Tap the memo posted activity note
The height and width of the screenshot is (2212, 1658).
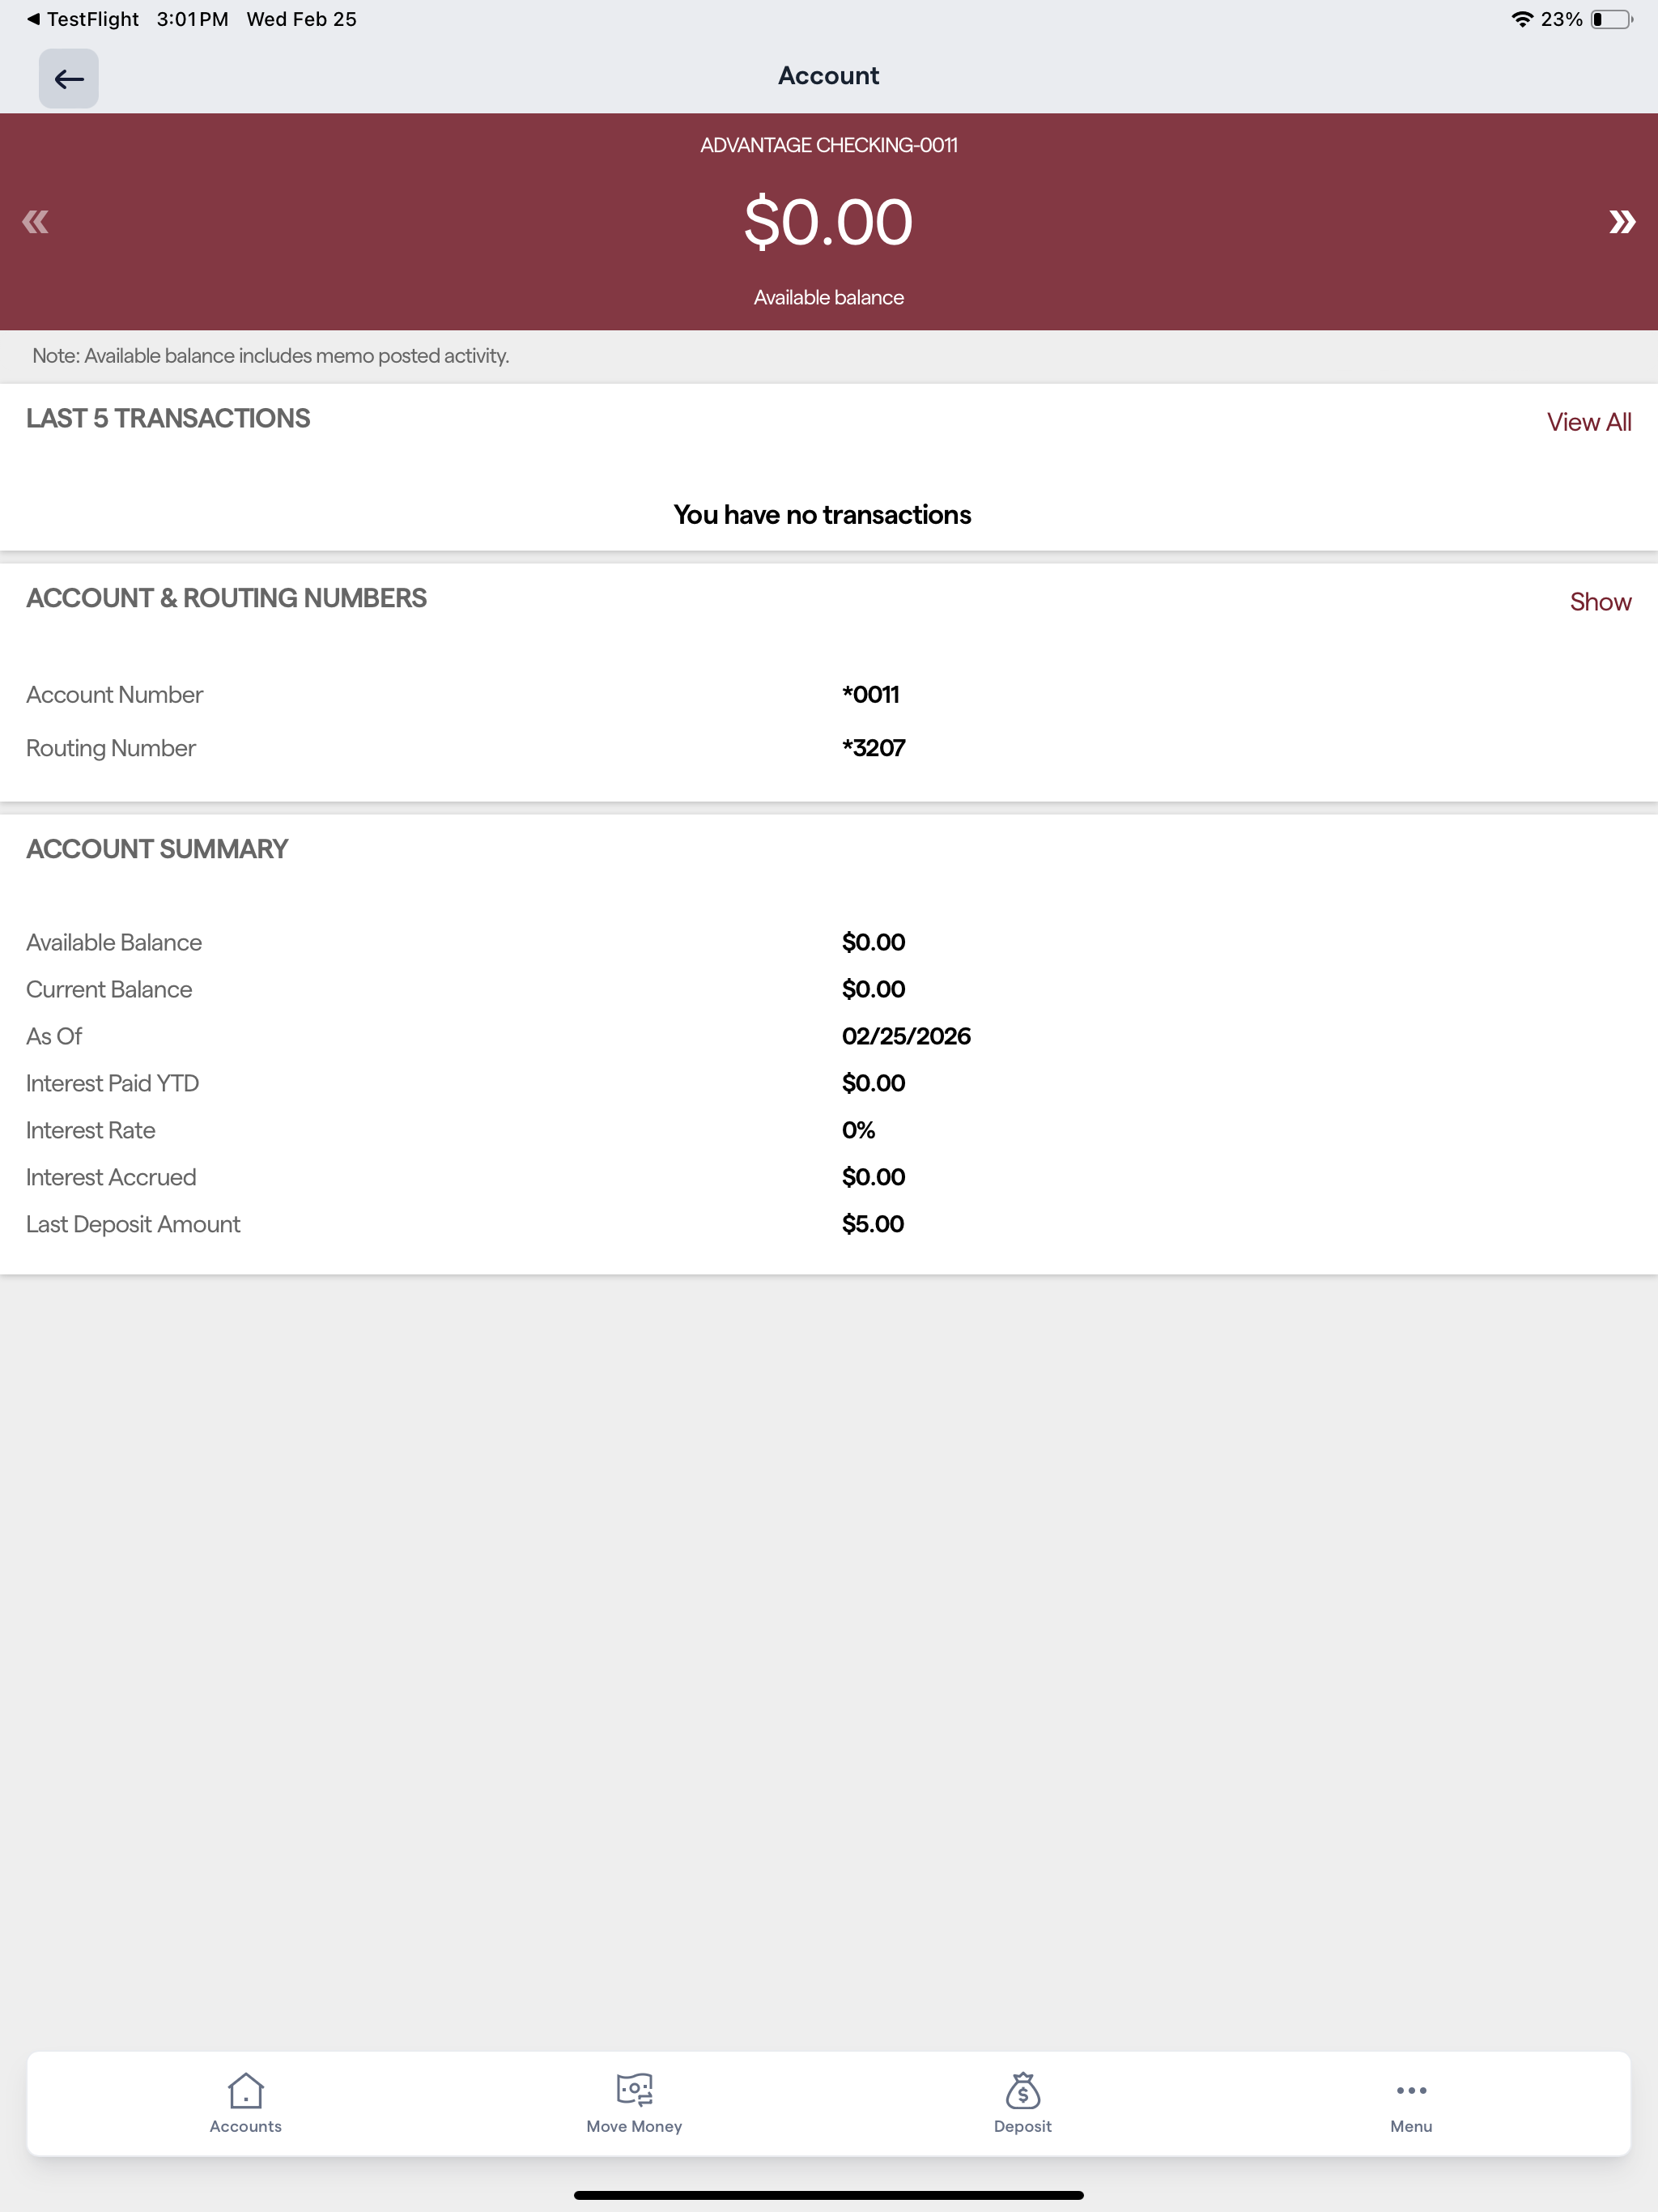[270, 355]
